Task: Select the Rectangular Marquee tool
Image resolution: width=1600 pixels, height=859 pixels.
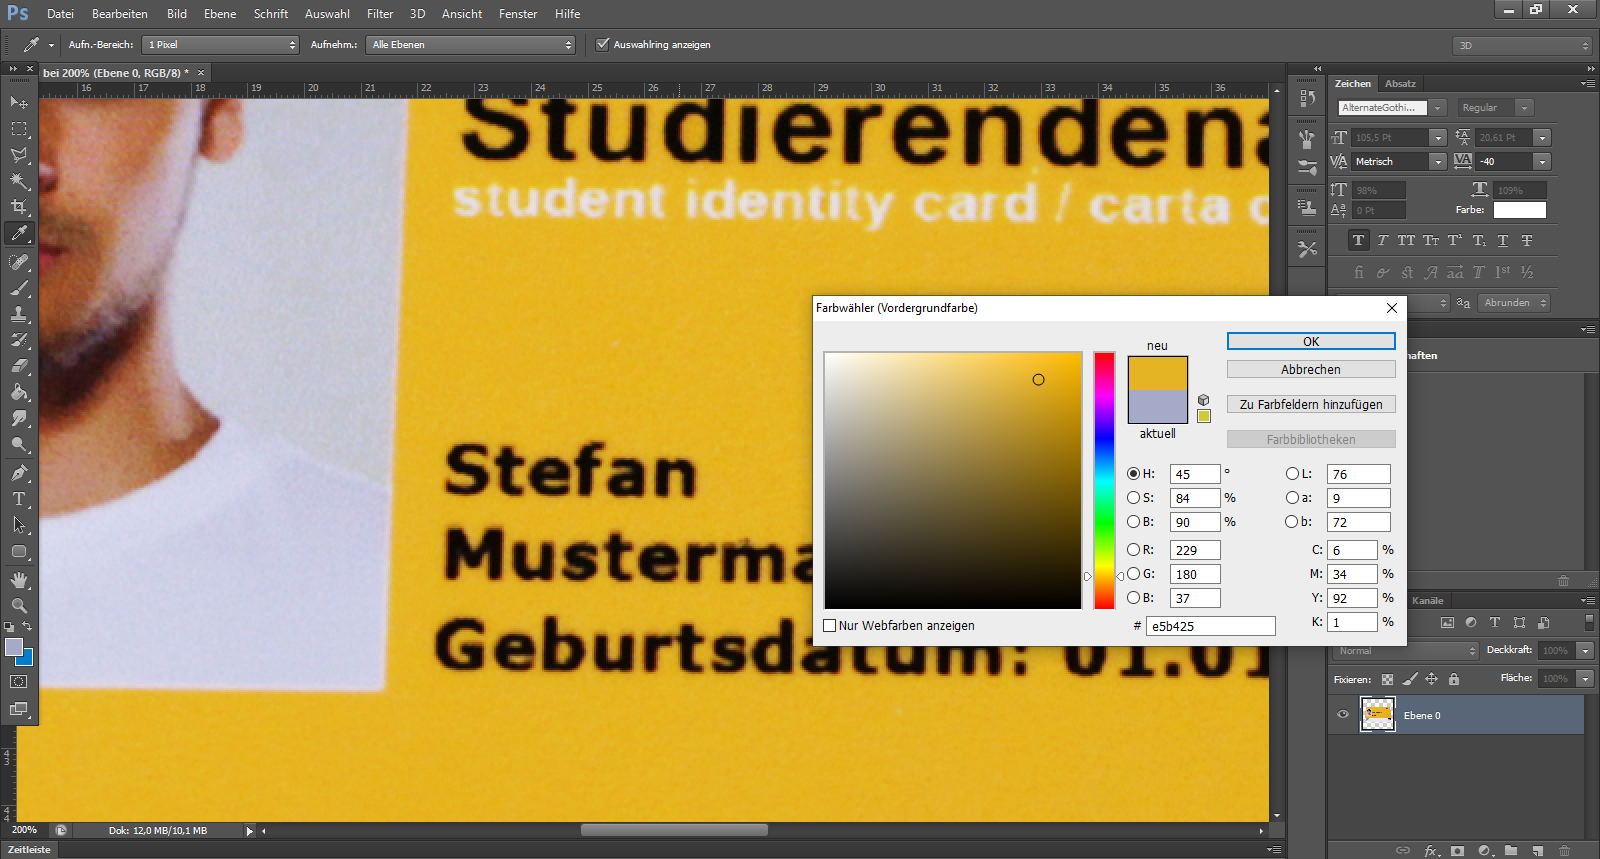Action: point(19,129)
